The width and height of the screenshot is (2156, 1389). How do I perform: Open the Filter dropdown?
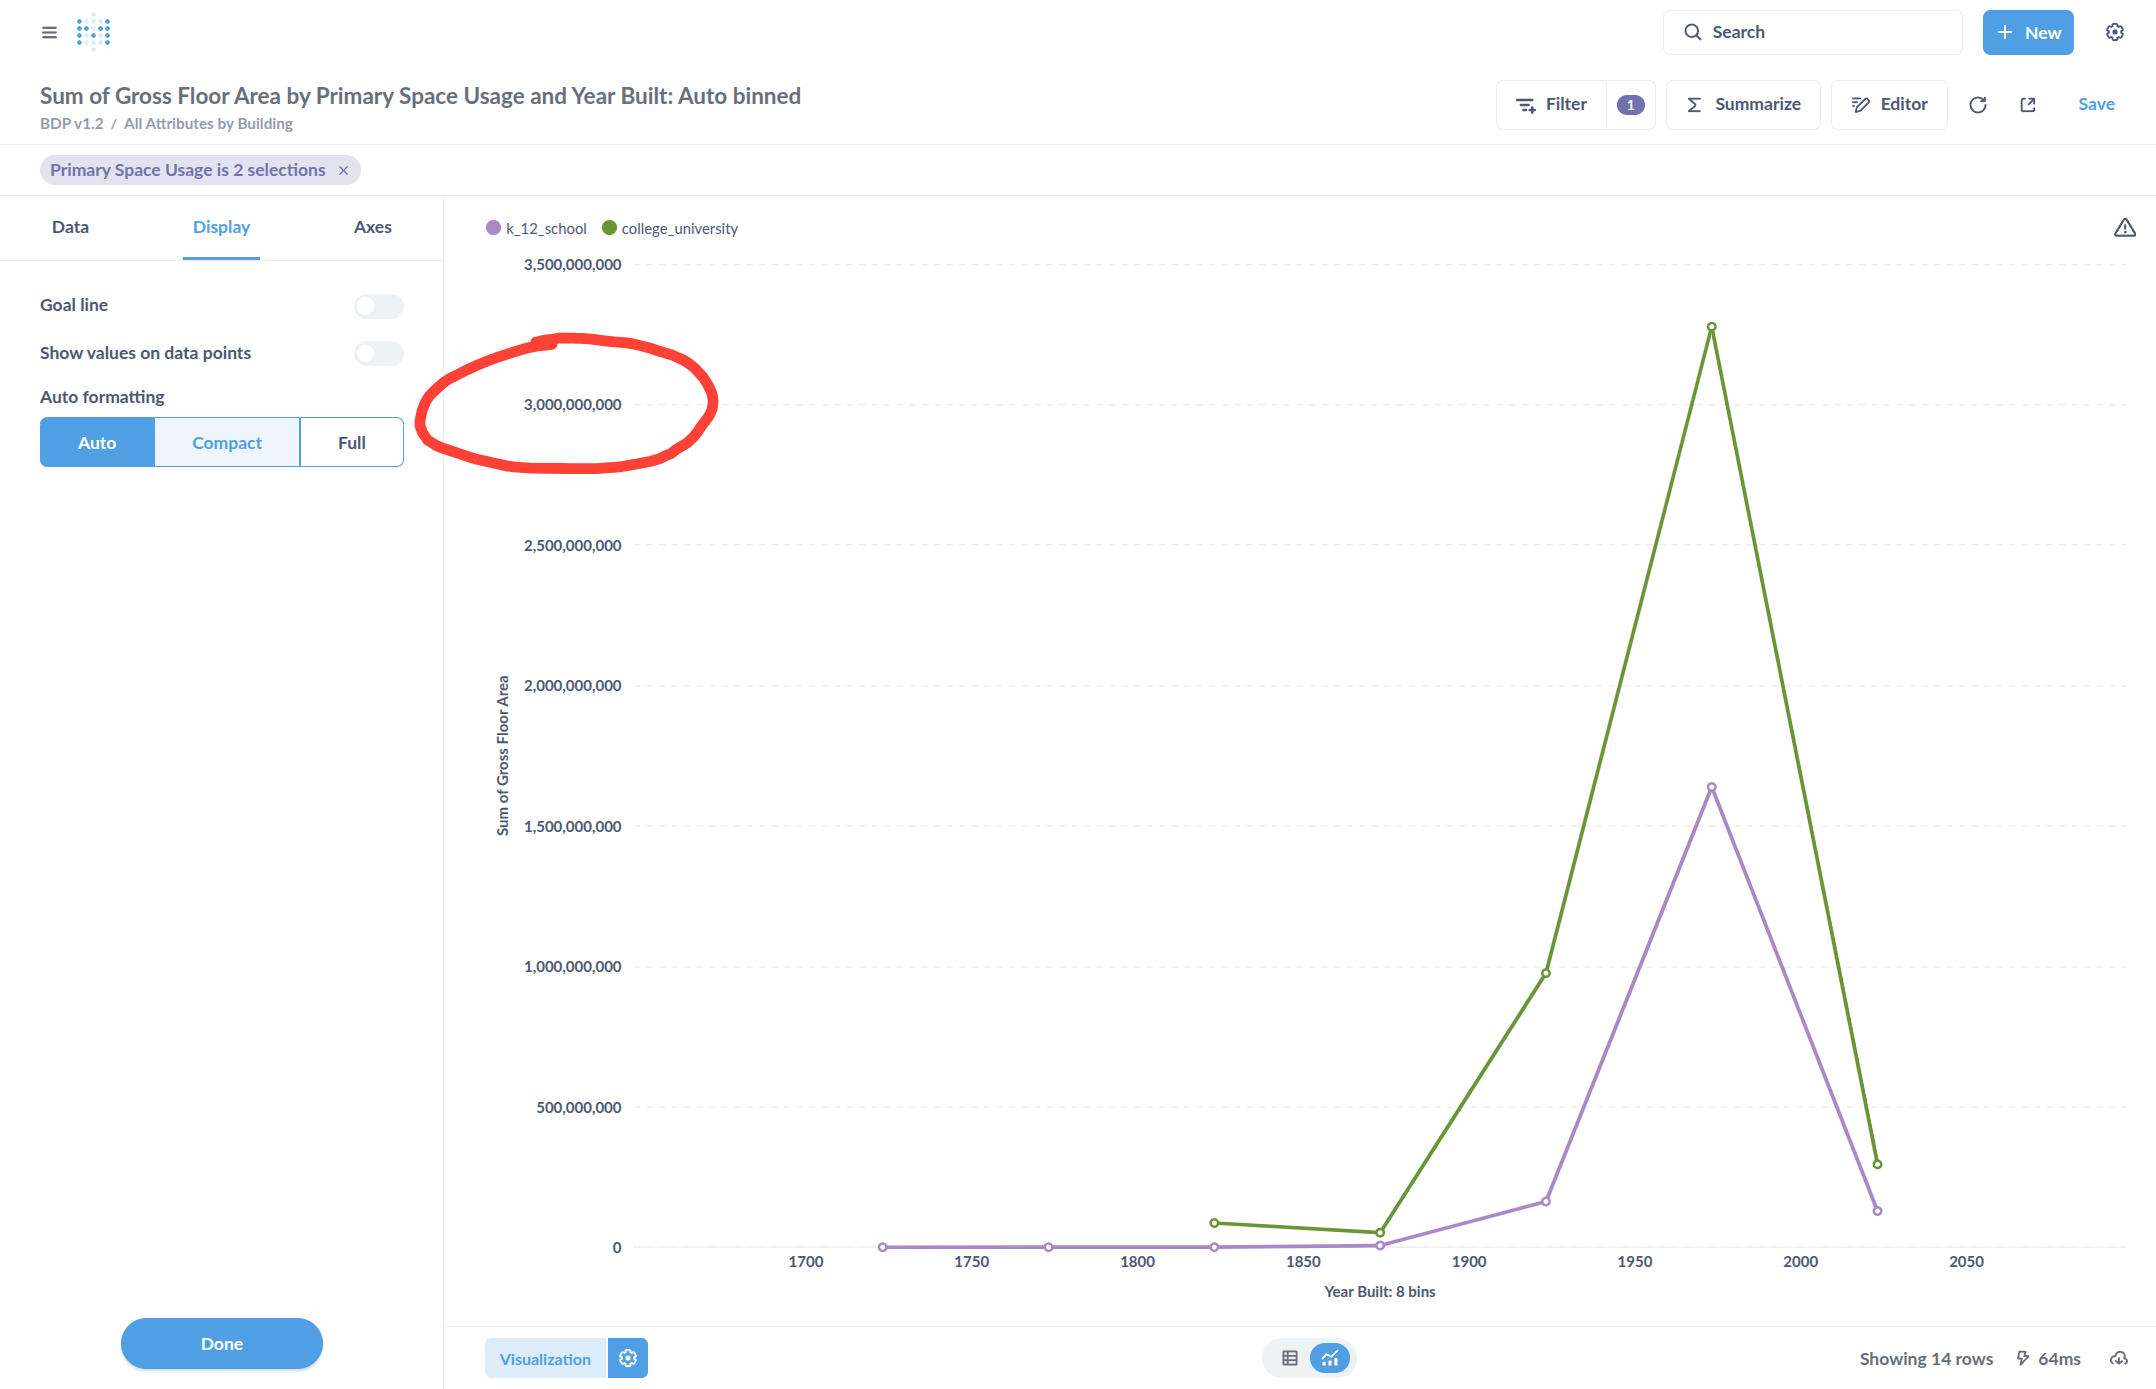(x=1552, y=105)
